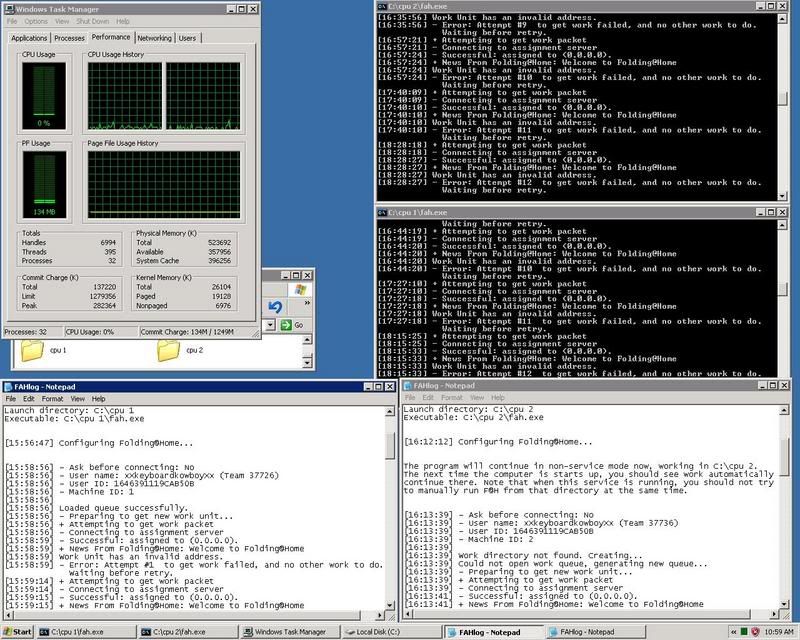The width and height of the screenshot is (800, 640).
Task: Click scroll-up arrow in cpu 2 console
Action: point(782,19)
